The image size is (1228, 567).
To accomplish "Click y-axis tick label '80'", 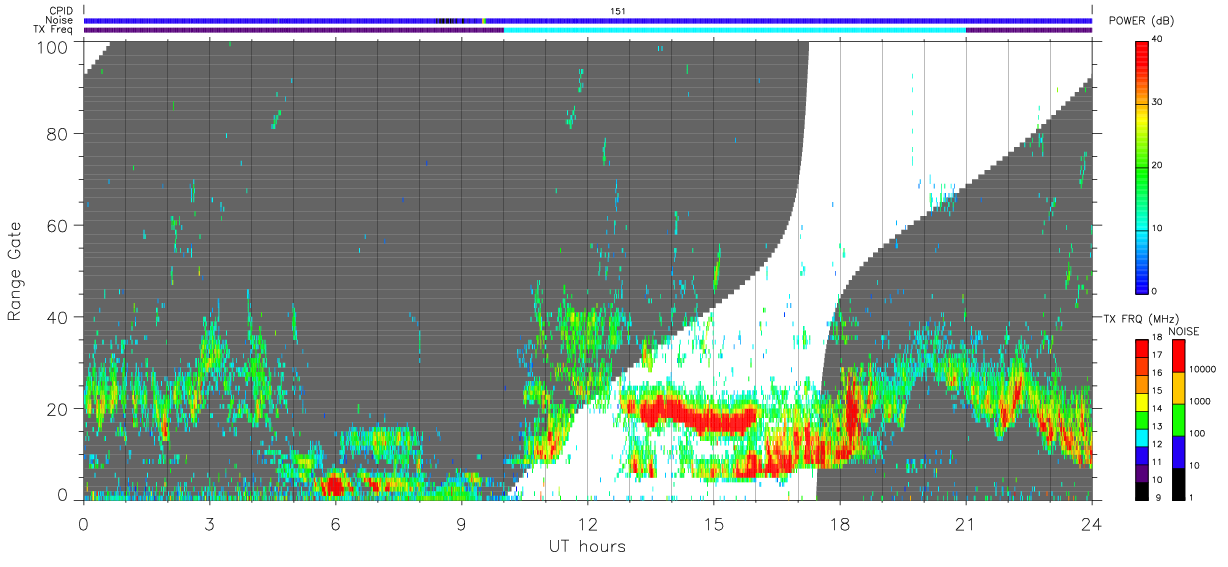I will [x=59, y=134].
